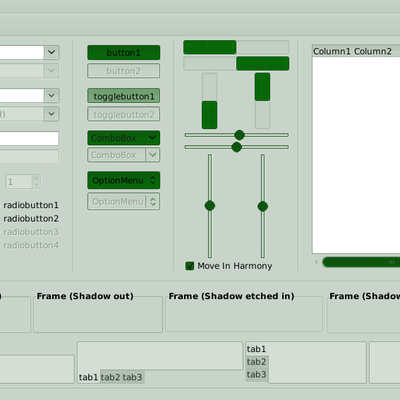
Task: Expand the second disabled combo entry arrow
Action: pyautogui.click(x=52, y=71)
